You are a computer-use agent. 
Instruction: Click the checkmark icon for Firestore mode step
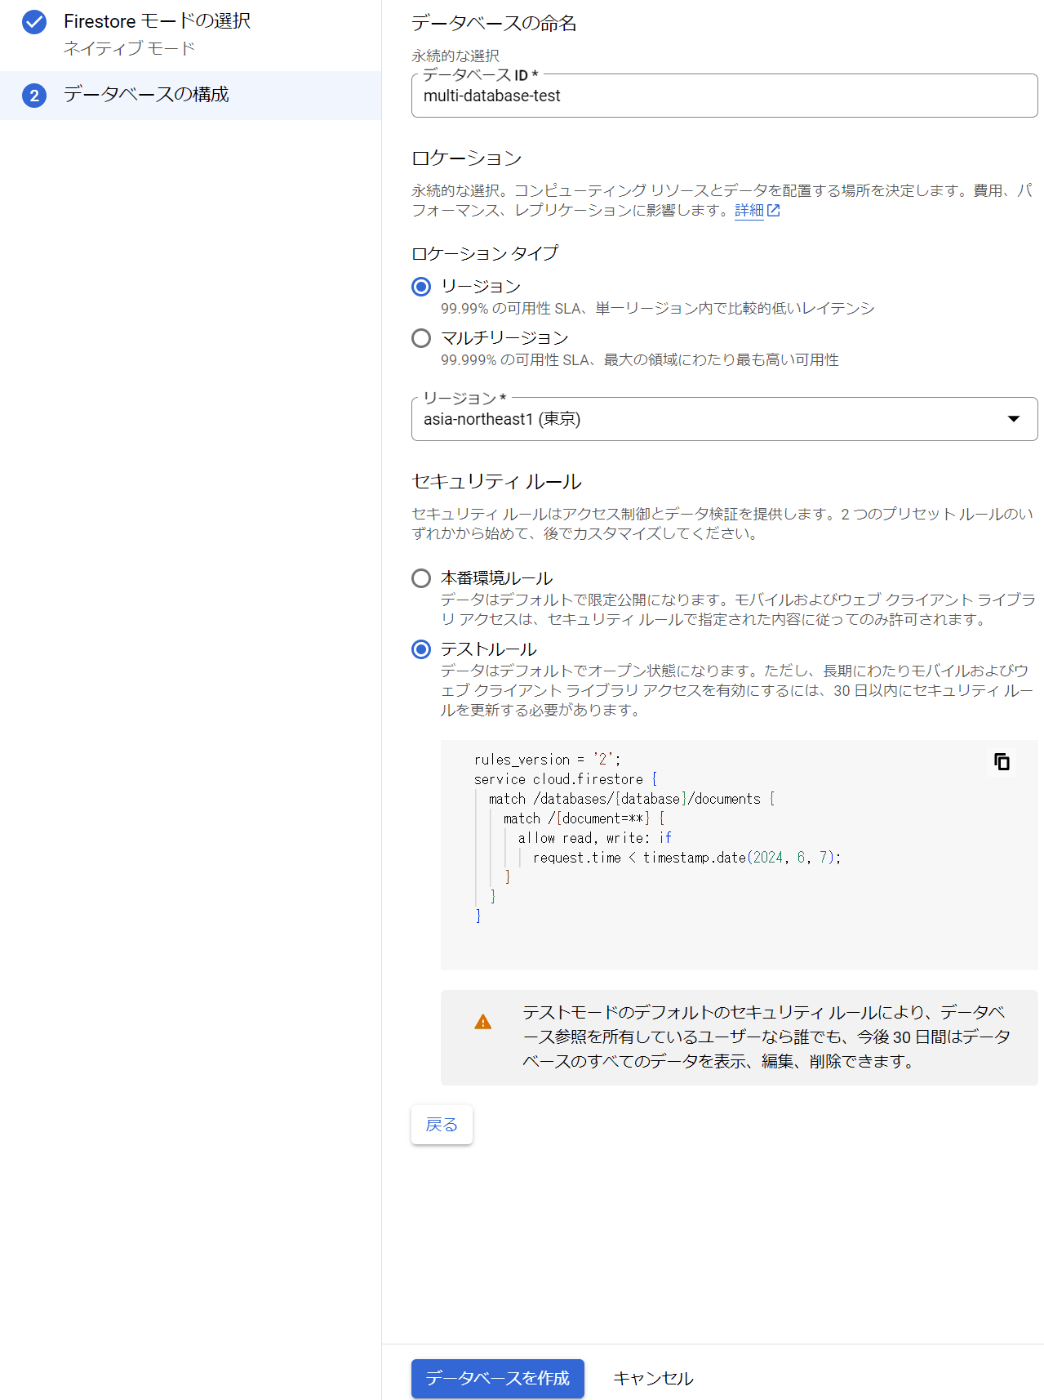(x=34, y=21)
